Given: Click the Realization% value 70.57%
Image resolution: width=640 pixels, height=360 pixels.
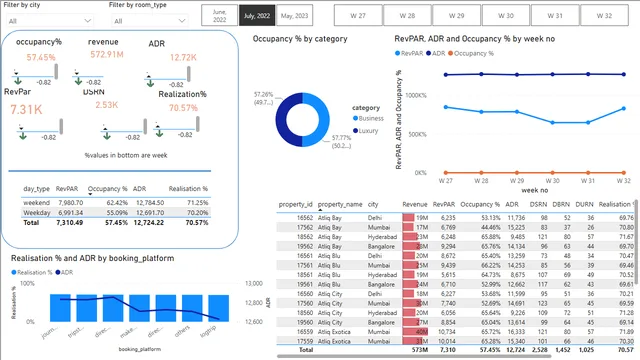Looking at the screenshot, I should point(183,108).
